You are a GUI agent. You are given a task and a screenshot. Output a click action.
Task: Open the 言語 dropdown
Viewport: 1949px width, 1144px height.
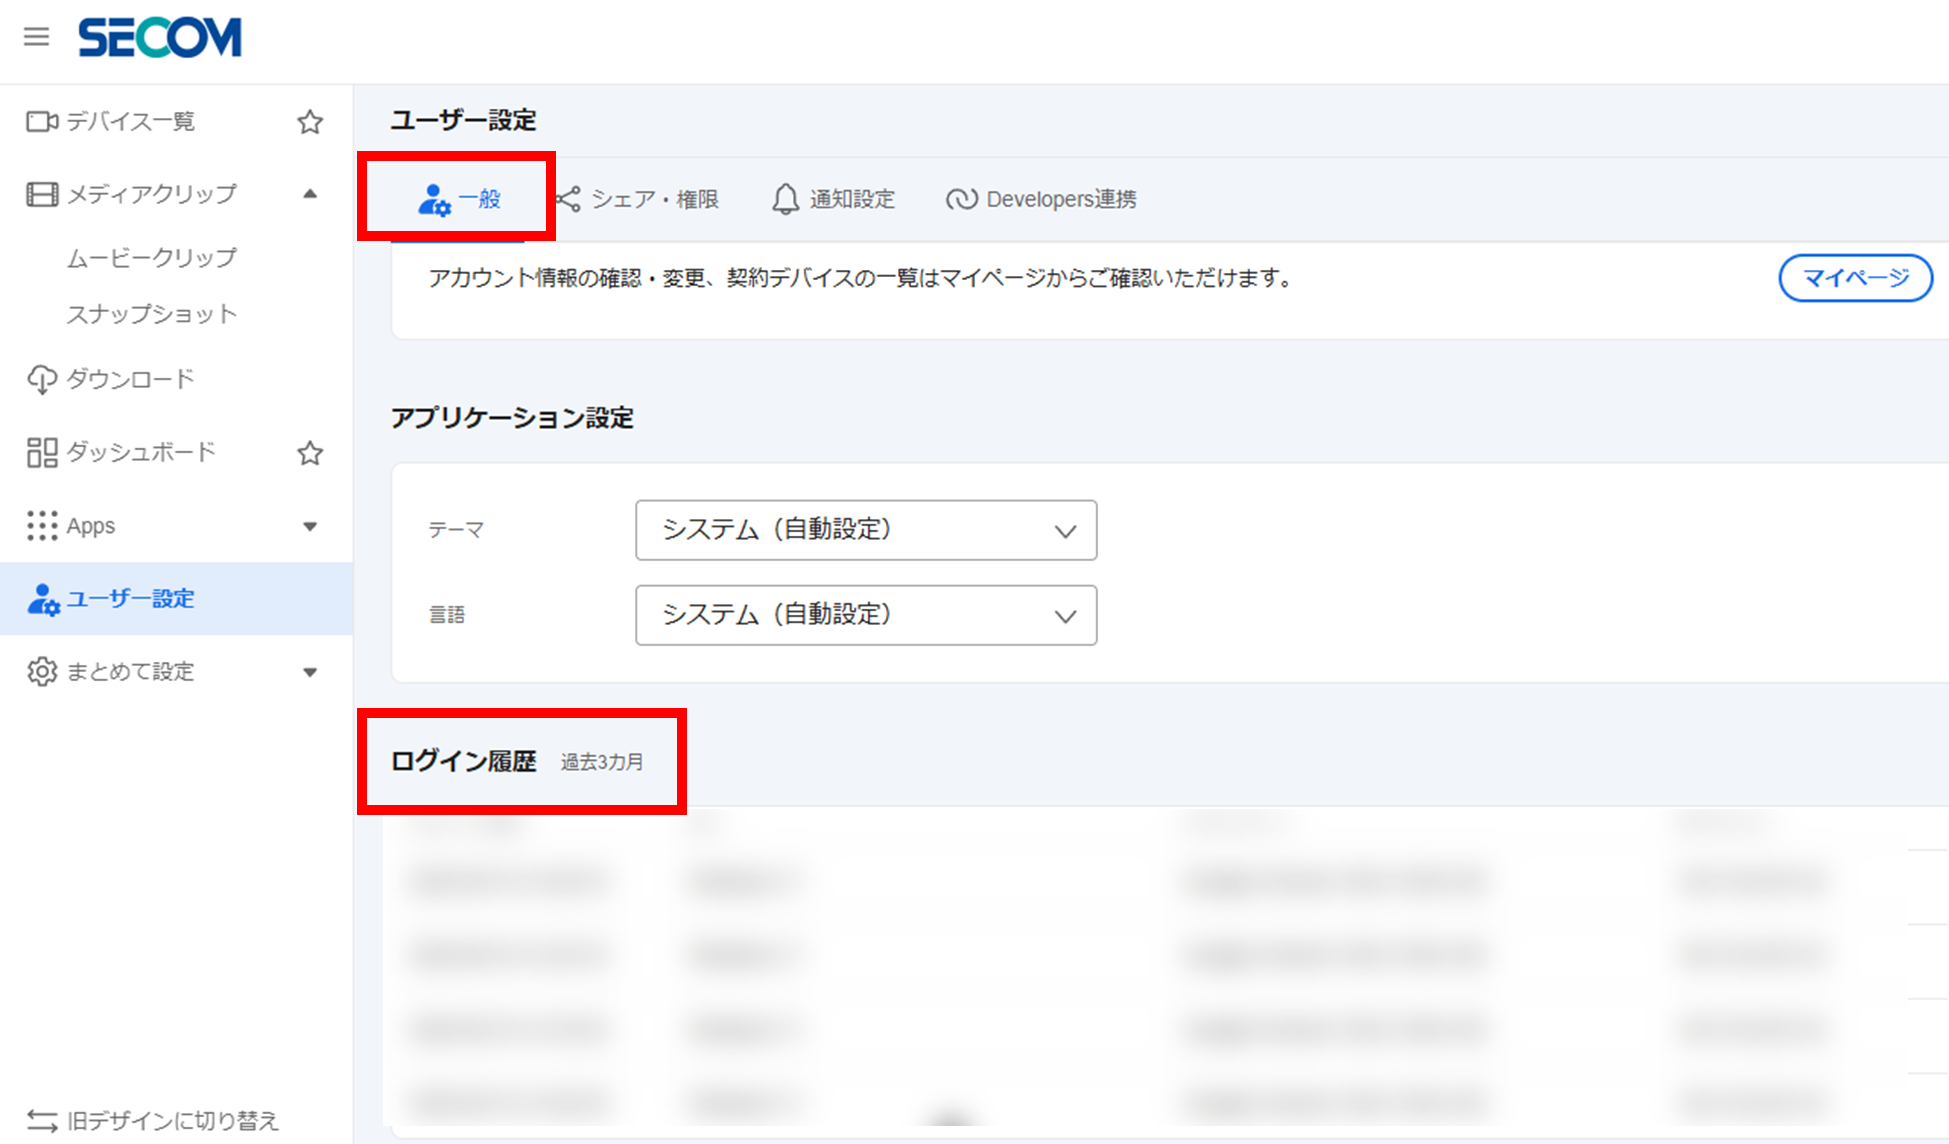[866, 615]
